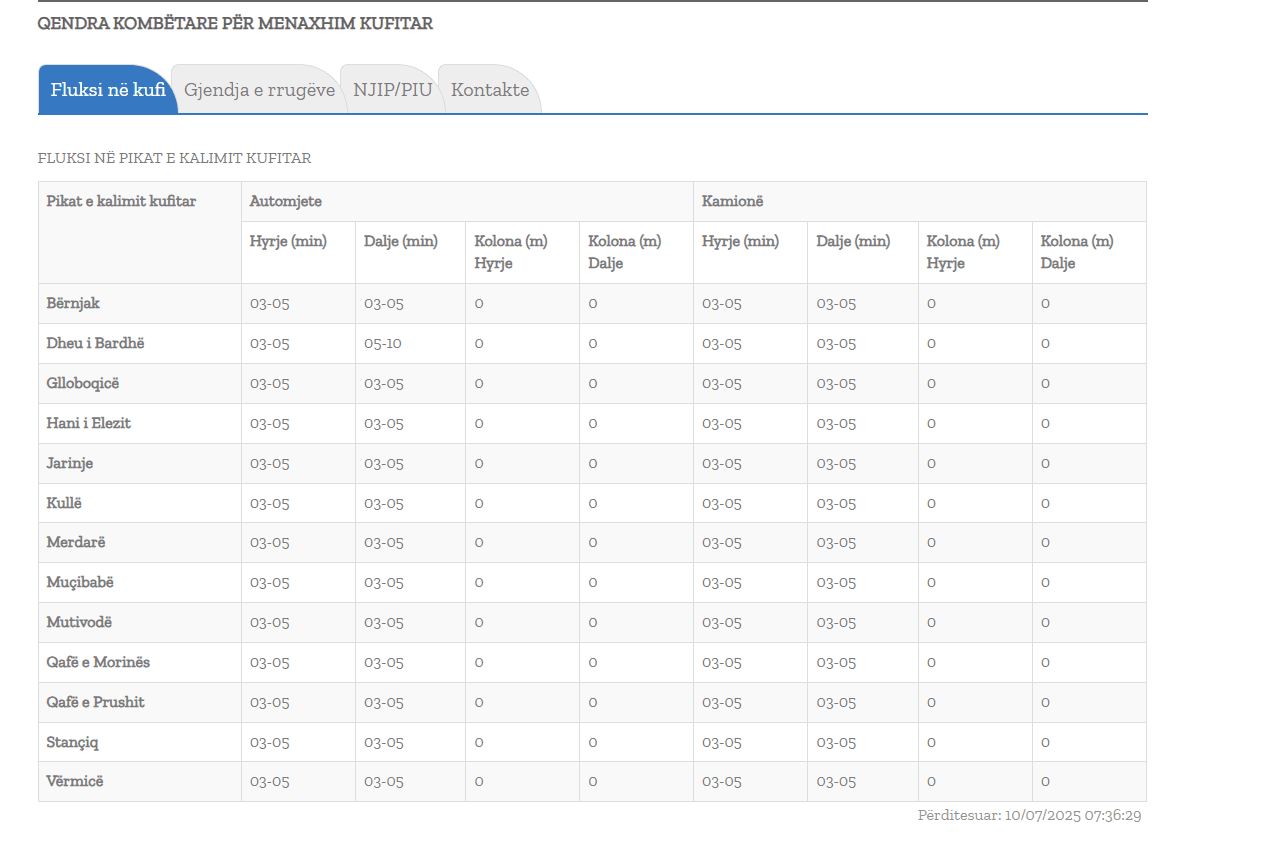The width and height of the screenshot is (1278, 857).
Task: Go to the Kontakte tab
Action: (489, 90)
